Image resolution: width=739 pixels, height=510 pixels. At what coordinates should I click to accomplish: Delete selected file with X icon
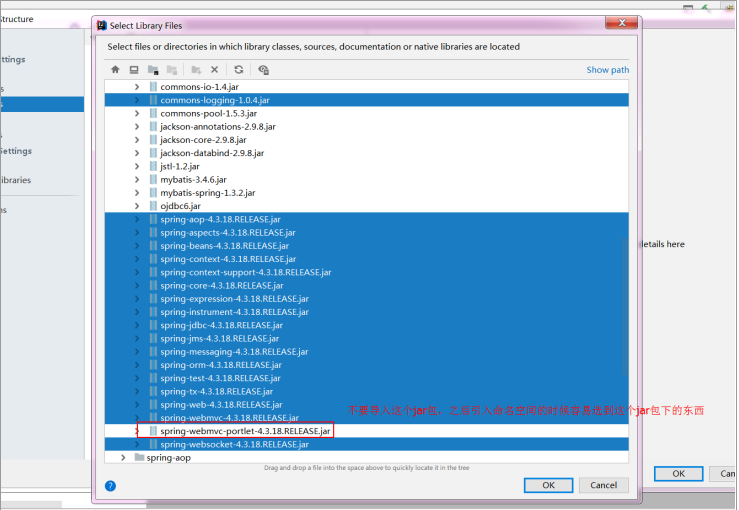(214, 70)
